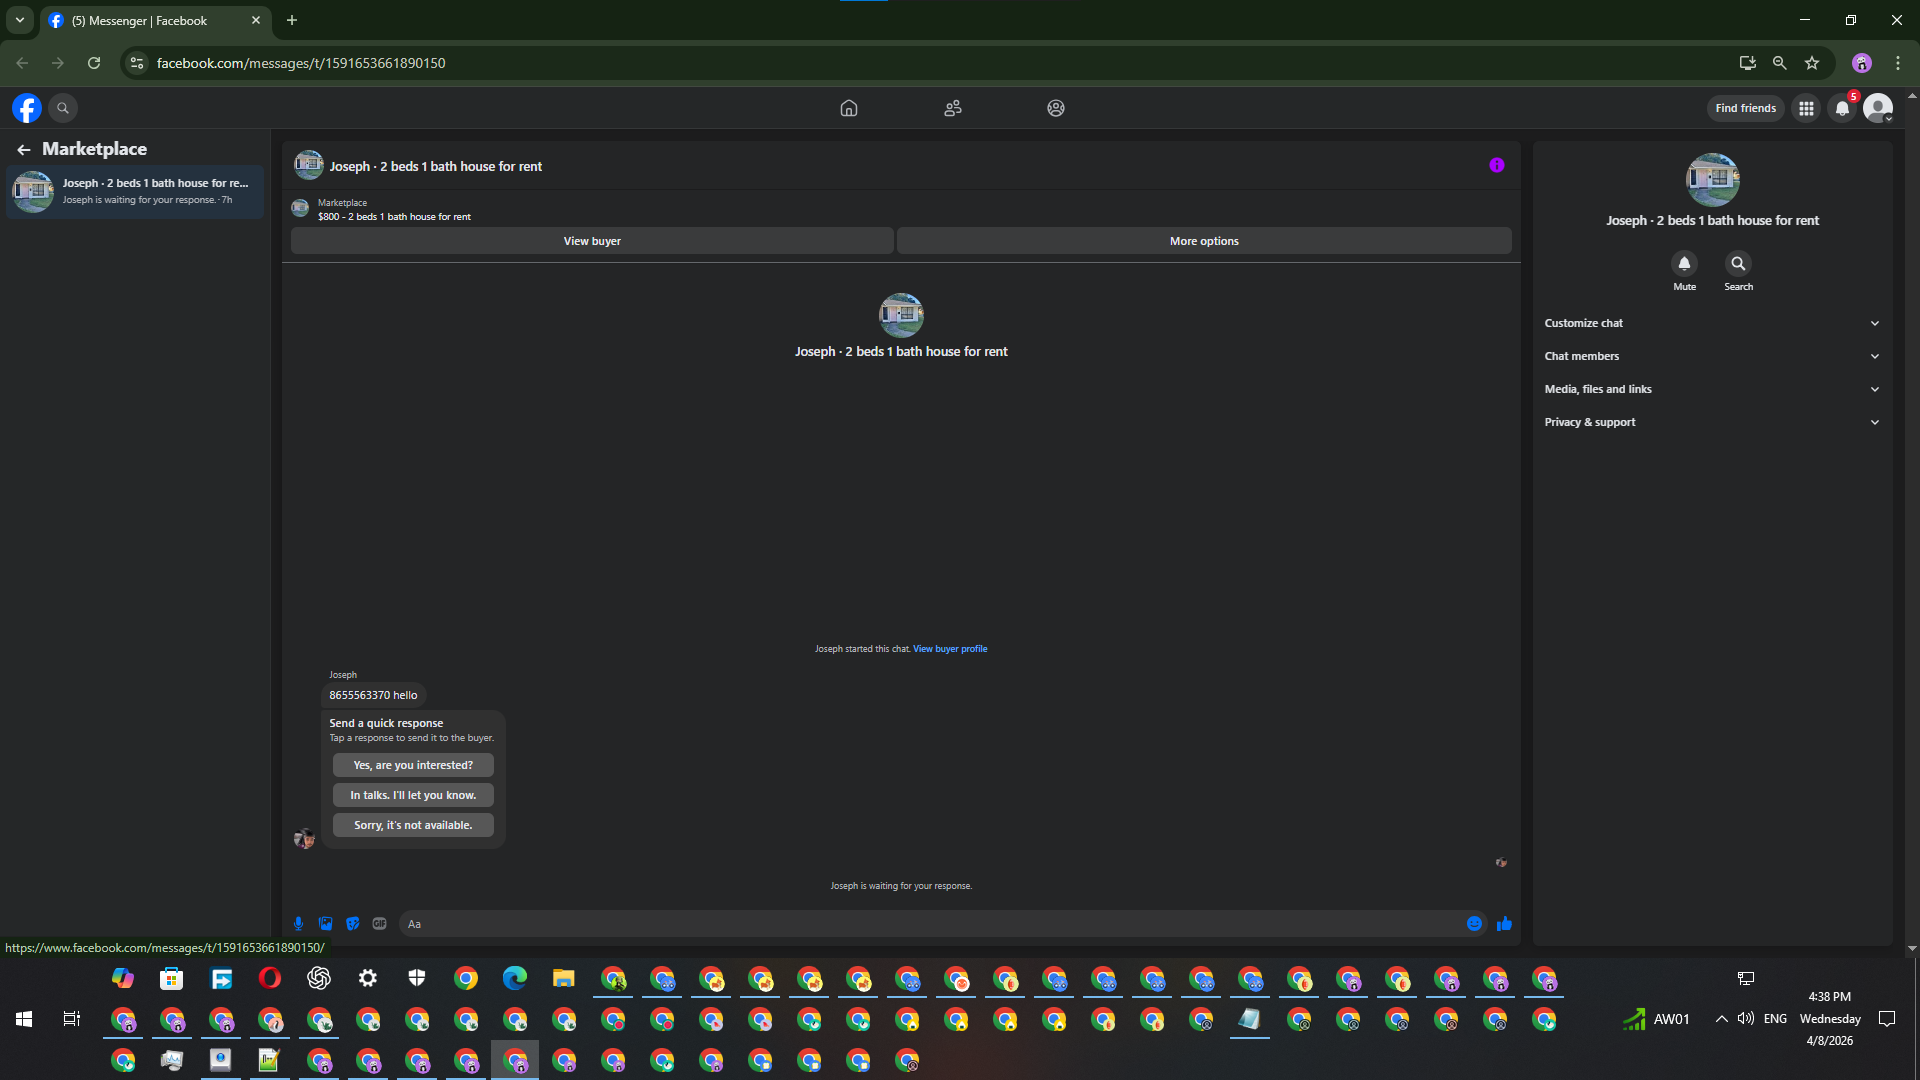The image size is (1920, 1080).
Task: Click the attach photo icon in composer
Action: tap(325, 924)
